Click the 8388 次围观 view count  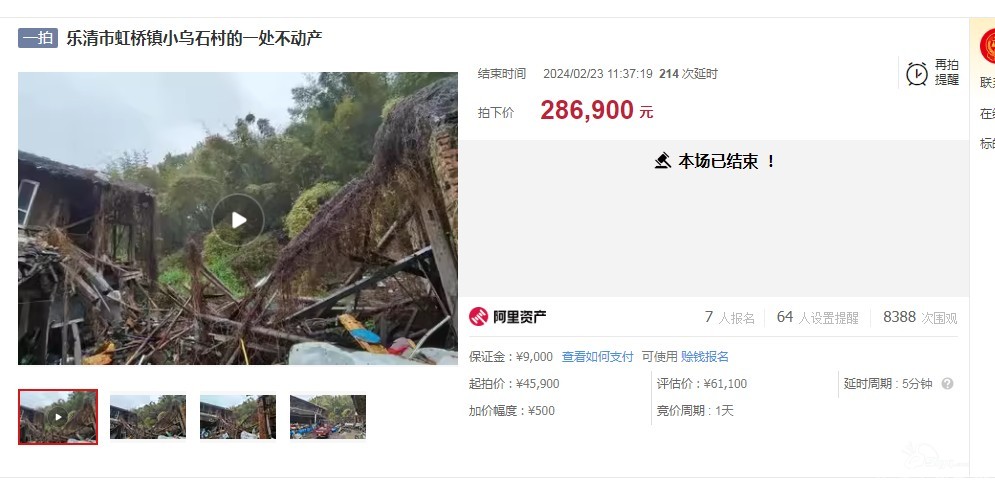pos(919,317)
